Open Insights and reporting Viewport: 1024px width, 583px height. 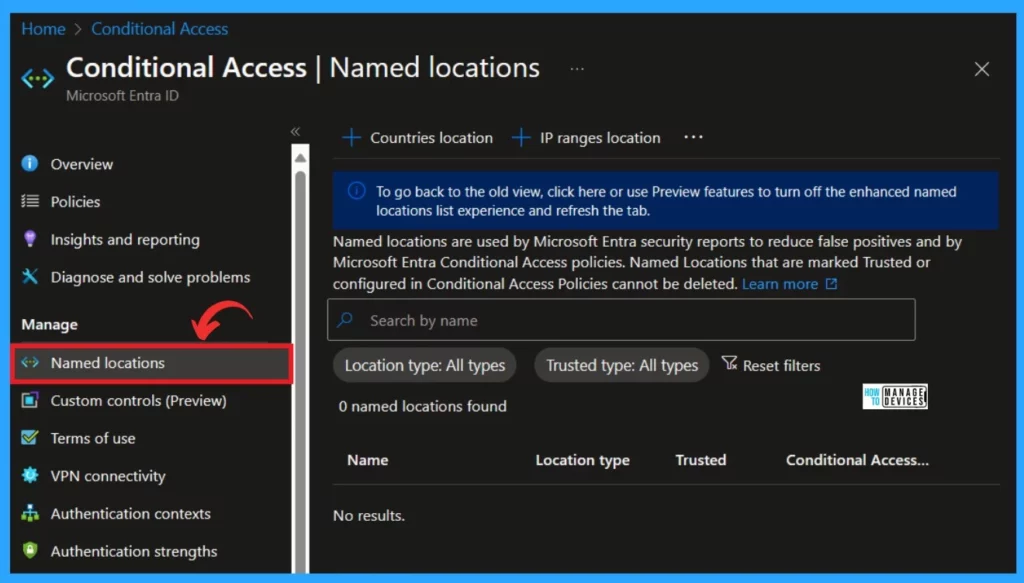[125, 240]
